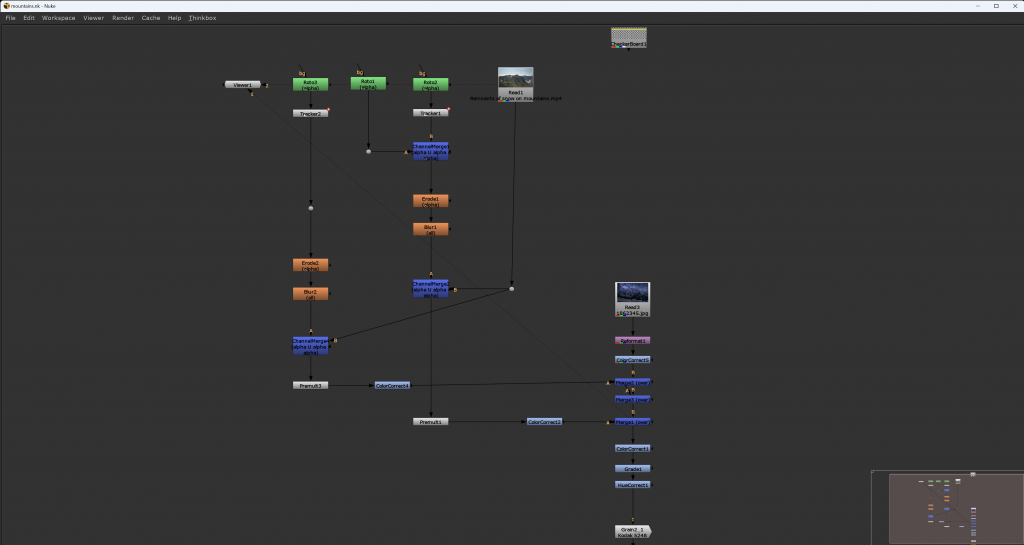
Task: Select the Premult1 node
Action: [x=430, y=422]
